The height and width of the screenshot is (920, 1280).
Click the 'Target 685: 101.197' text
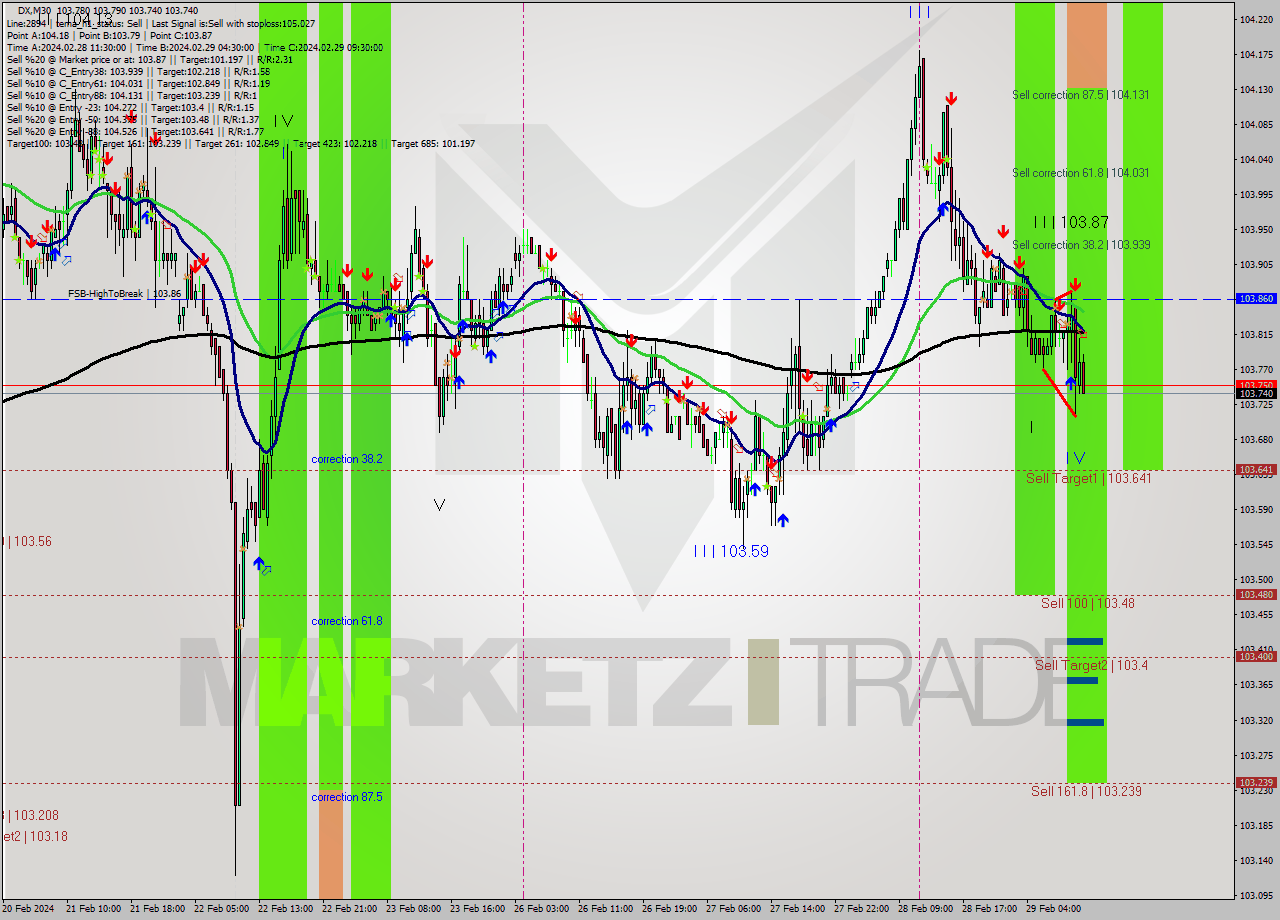tap(433, 144)
